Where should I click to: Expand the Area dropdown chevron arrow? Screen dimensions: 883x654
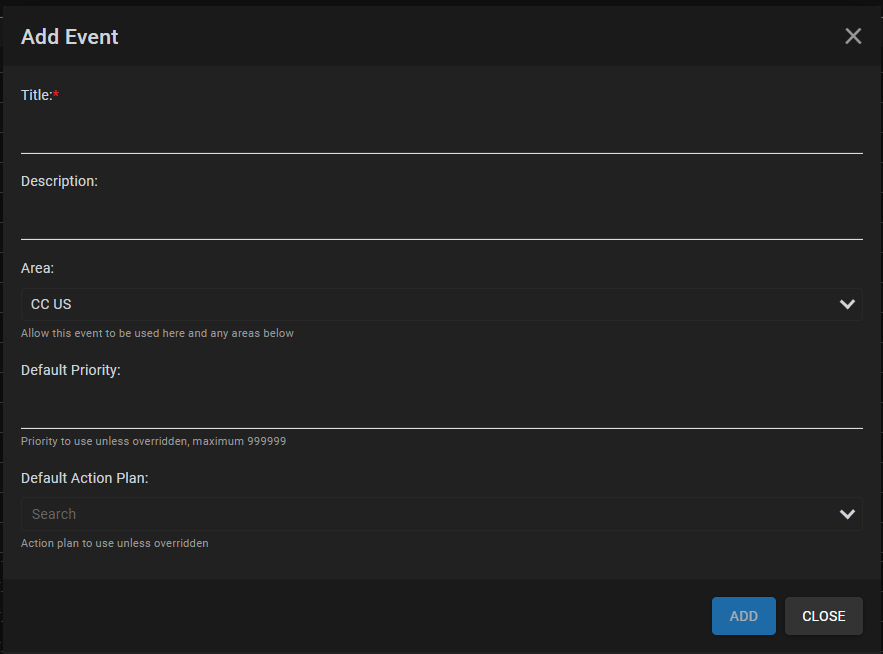(x=847, y=304)
